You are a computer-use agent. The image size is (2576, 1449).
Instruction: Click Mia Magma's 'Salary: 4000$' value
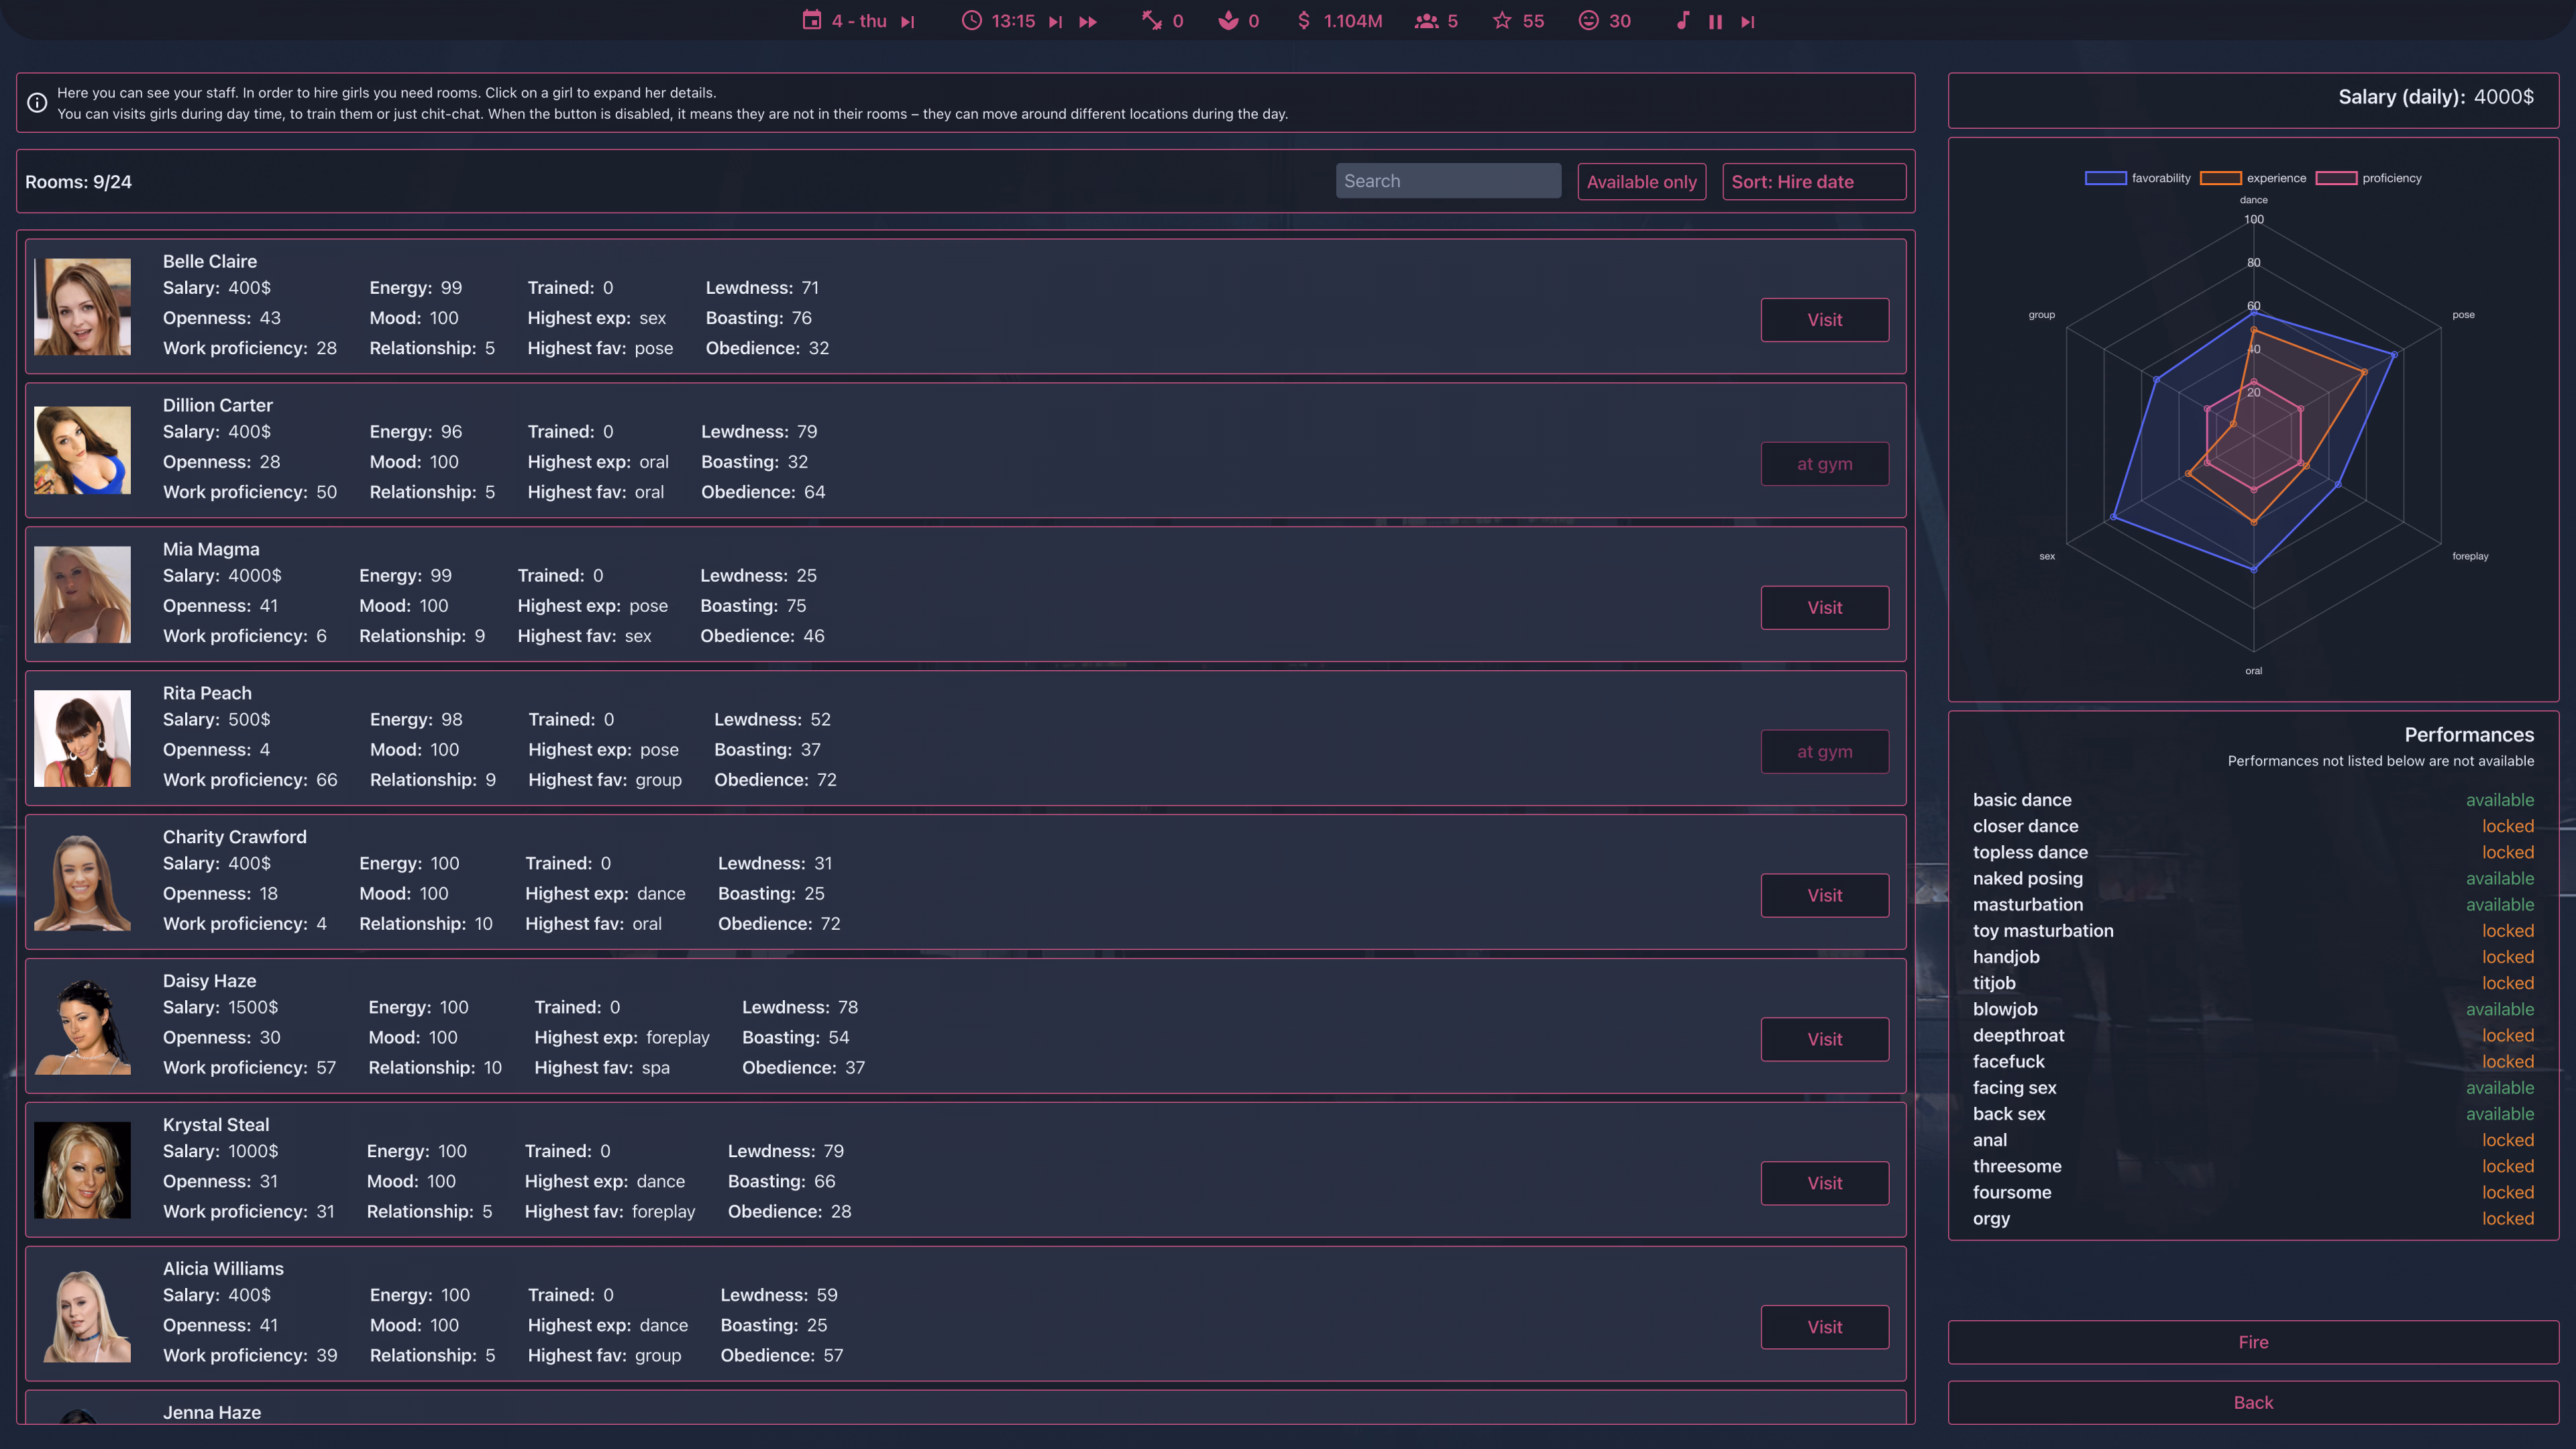(222, 576)
